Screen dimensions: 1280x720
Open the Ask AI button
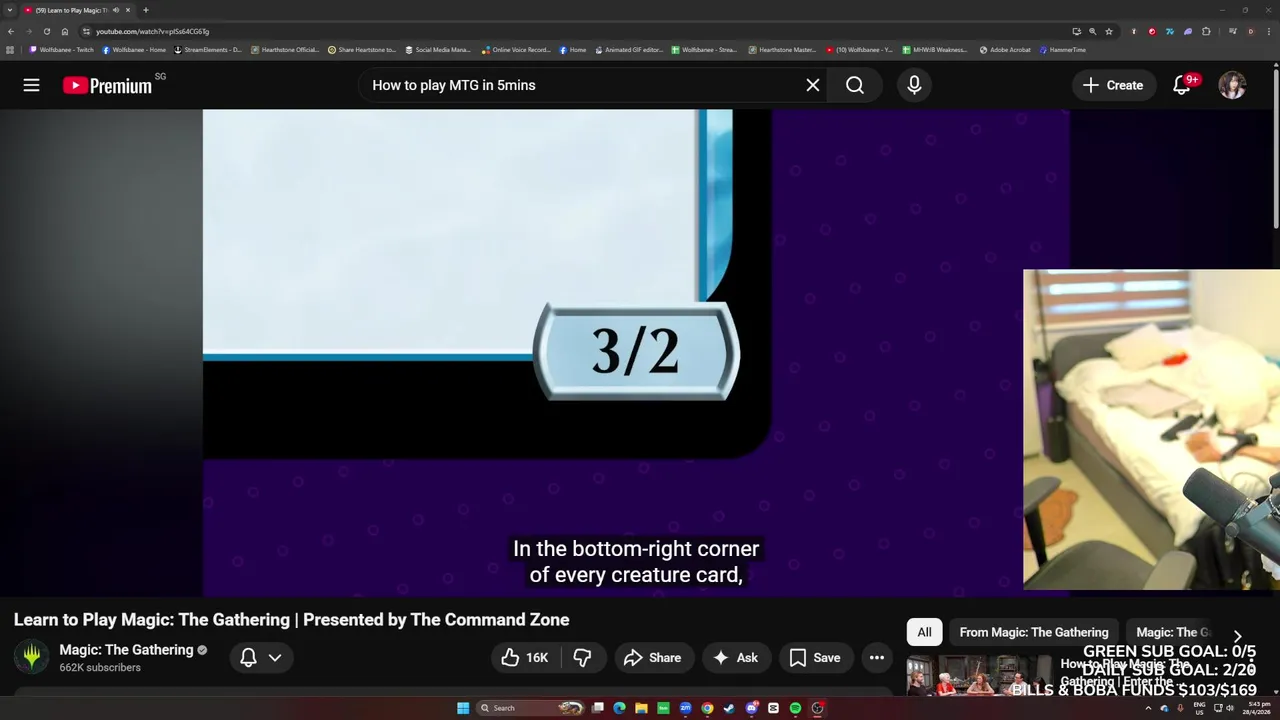[735, 657]
